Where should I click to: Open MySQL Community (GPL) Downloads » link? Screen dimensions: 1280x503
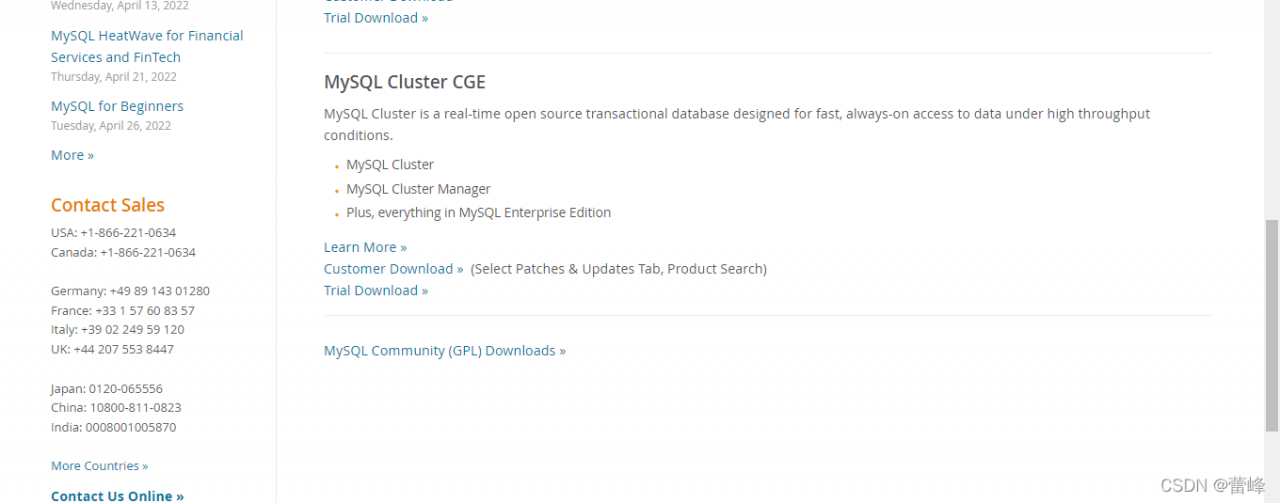click(x=444, y=351)
